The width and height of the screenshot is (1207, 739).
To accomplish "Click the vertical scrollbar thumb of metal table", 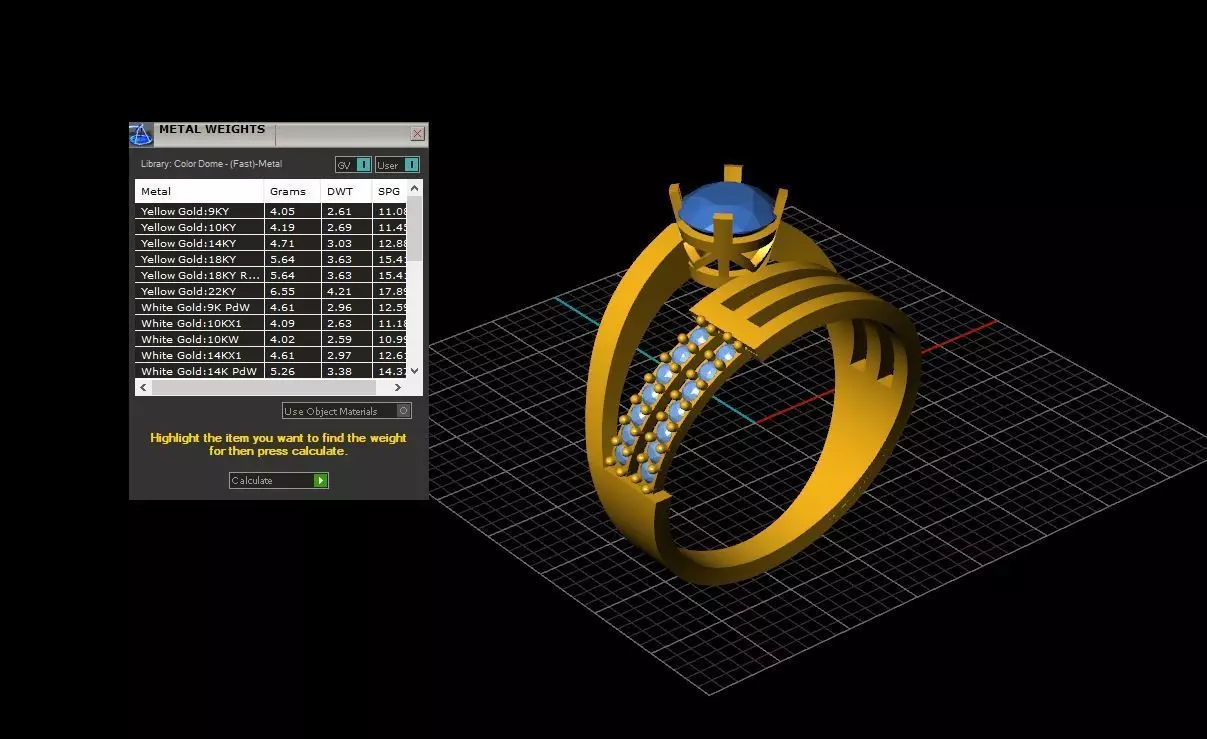I will [x=415, y=228].
